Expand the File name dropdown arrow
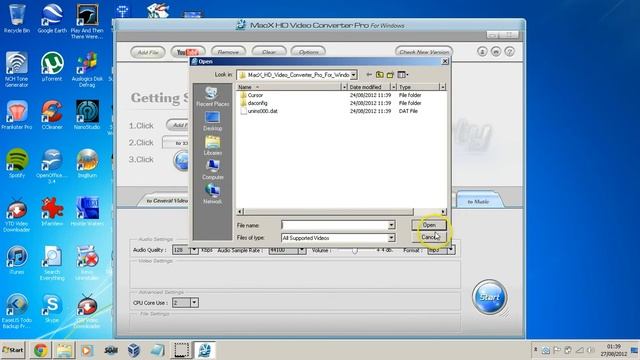 pos(391,225)
